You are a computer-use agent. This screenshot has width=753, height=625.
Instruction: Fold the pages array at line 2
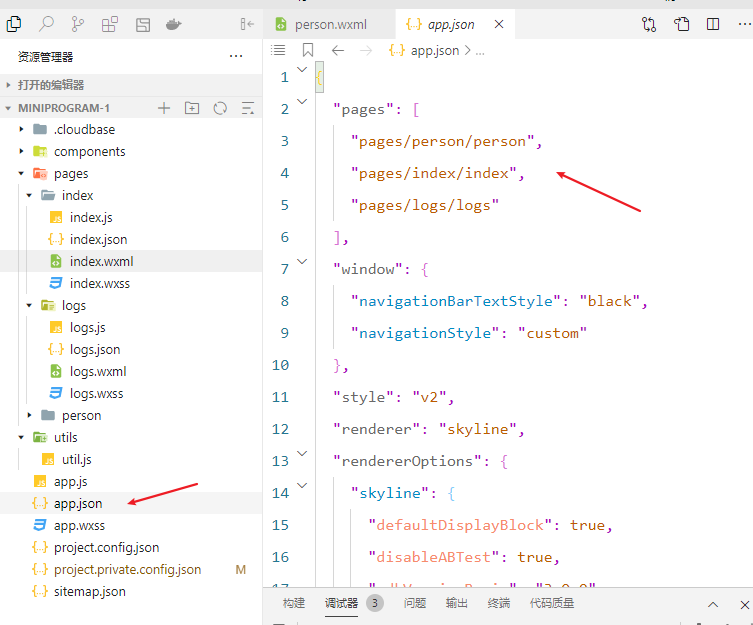pyautogui.click(x=302, y=101)
